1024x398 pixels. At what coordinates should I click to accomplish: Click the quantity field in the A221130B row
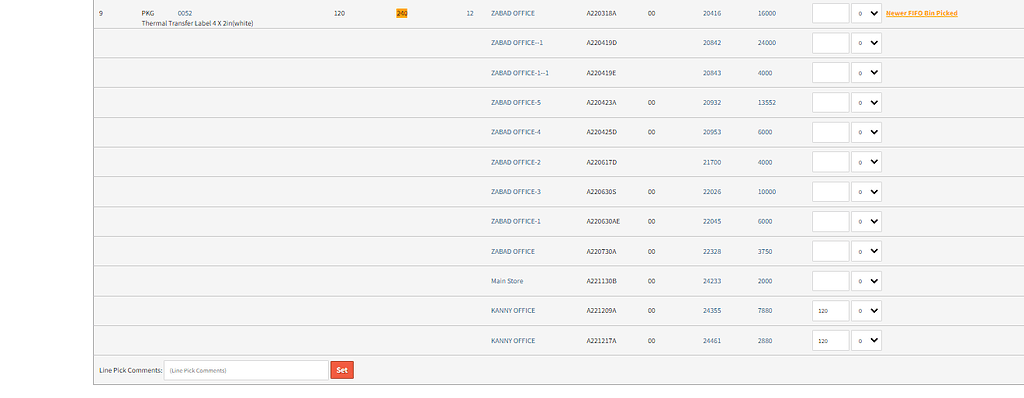[x=831, y=281]
